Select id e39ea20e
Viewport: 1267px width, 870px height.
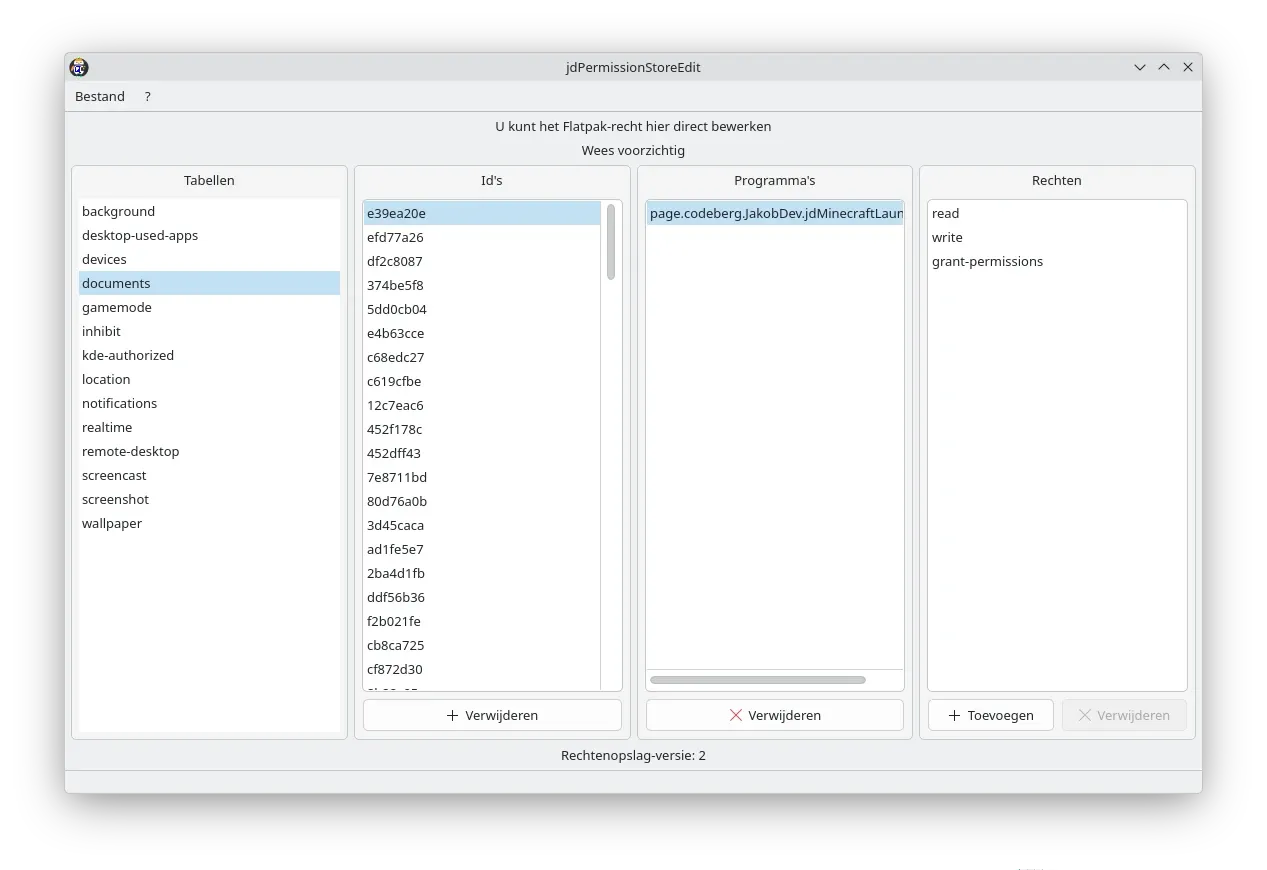coord(482,213)
